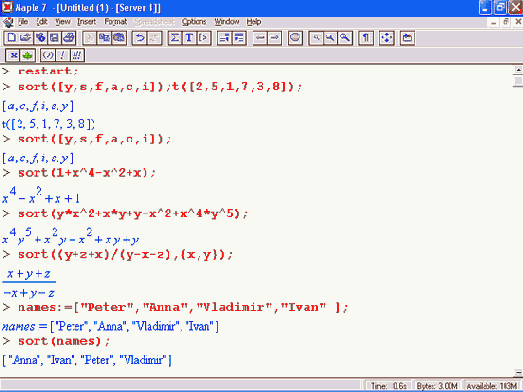Click the Available memory status field
This screenshot has height=392, width=523.
[x=492, y=386]
